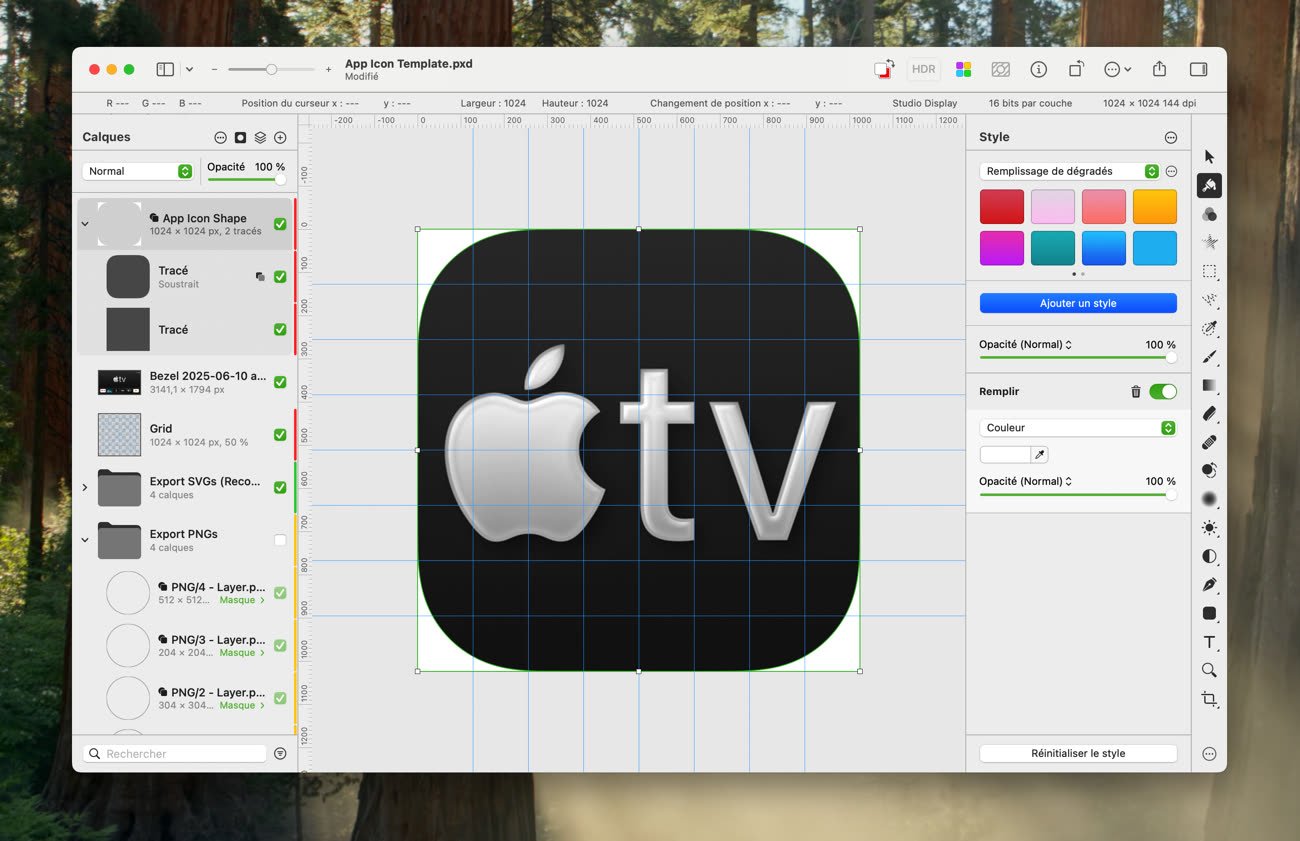Screen dimensions: 1300x841
Task: Toggle visibility of PNG/4 layer
Action: [x=280, y=593]
